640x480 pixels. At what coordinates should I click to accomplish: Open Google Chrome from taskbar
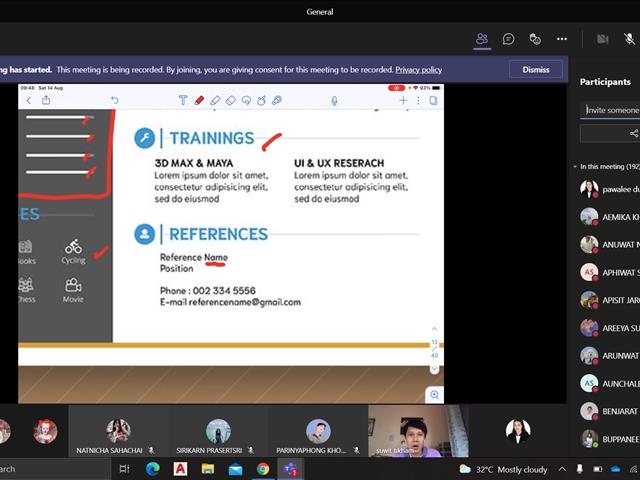pos(263,469)
